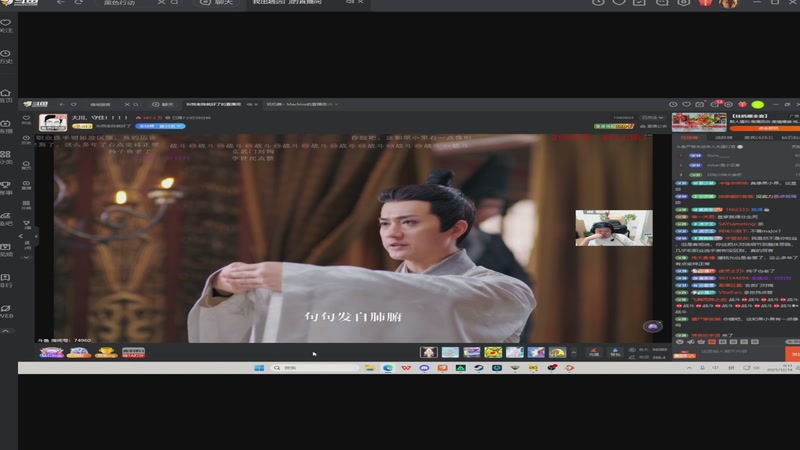The image size is (800, 450).
Task: Open 历史 in the outer left sidebar
Action: point(6,57)
